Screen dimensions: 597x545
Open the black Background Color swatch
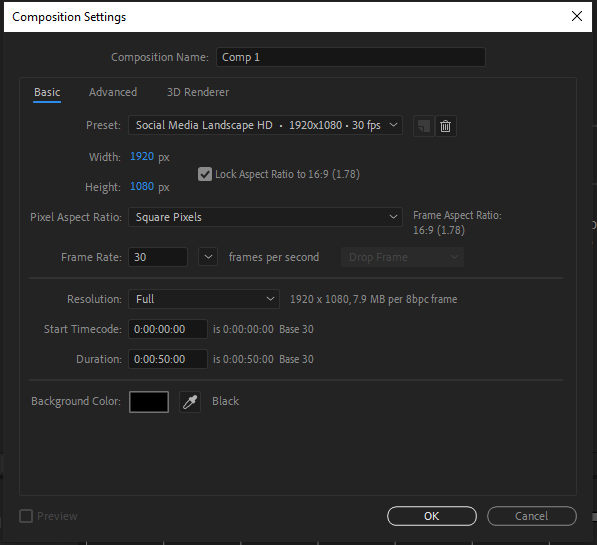point(149,402)
